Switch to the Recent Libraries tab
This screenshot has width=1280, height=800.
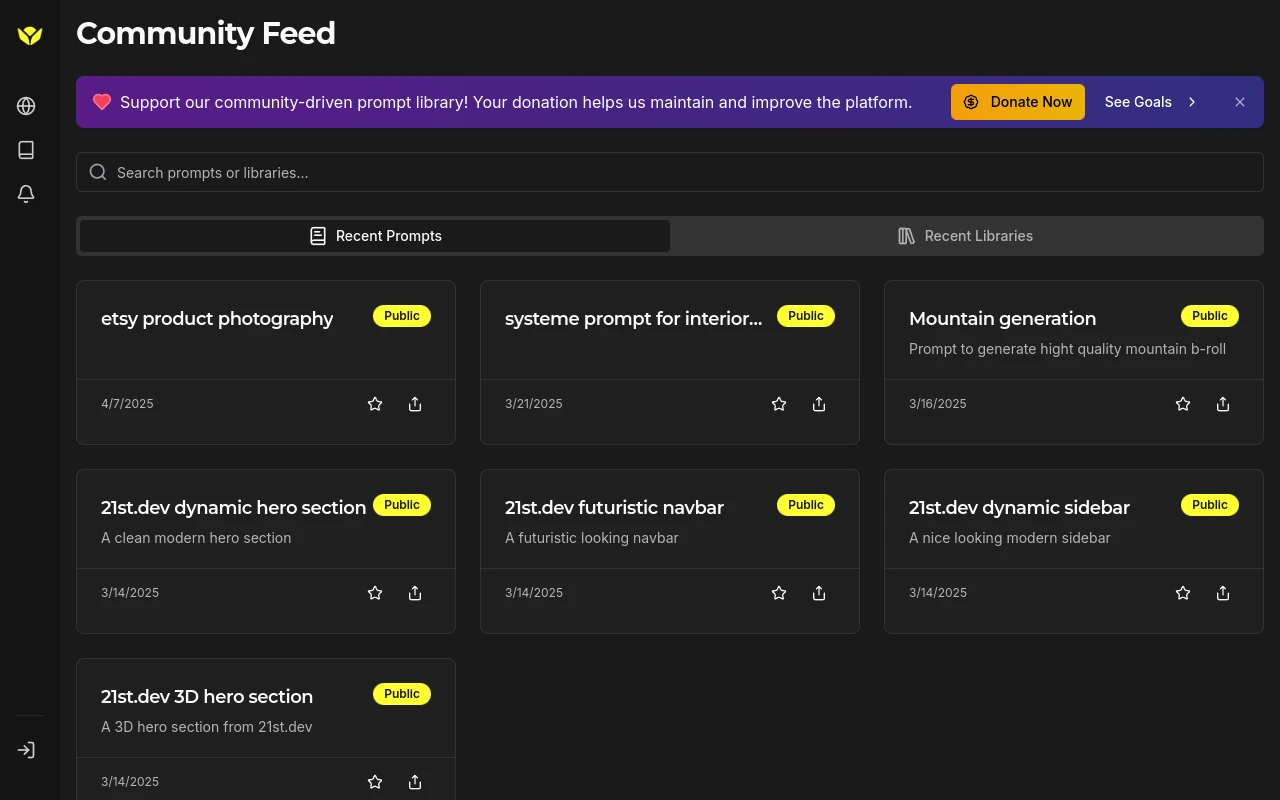(965, 236)
